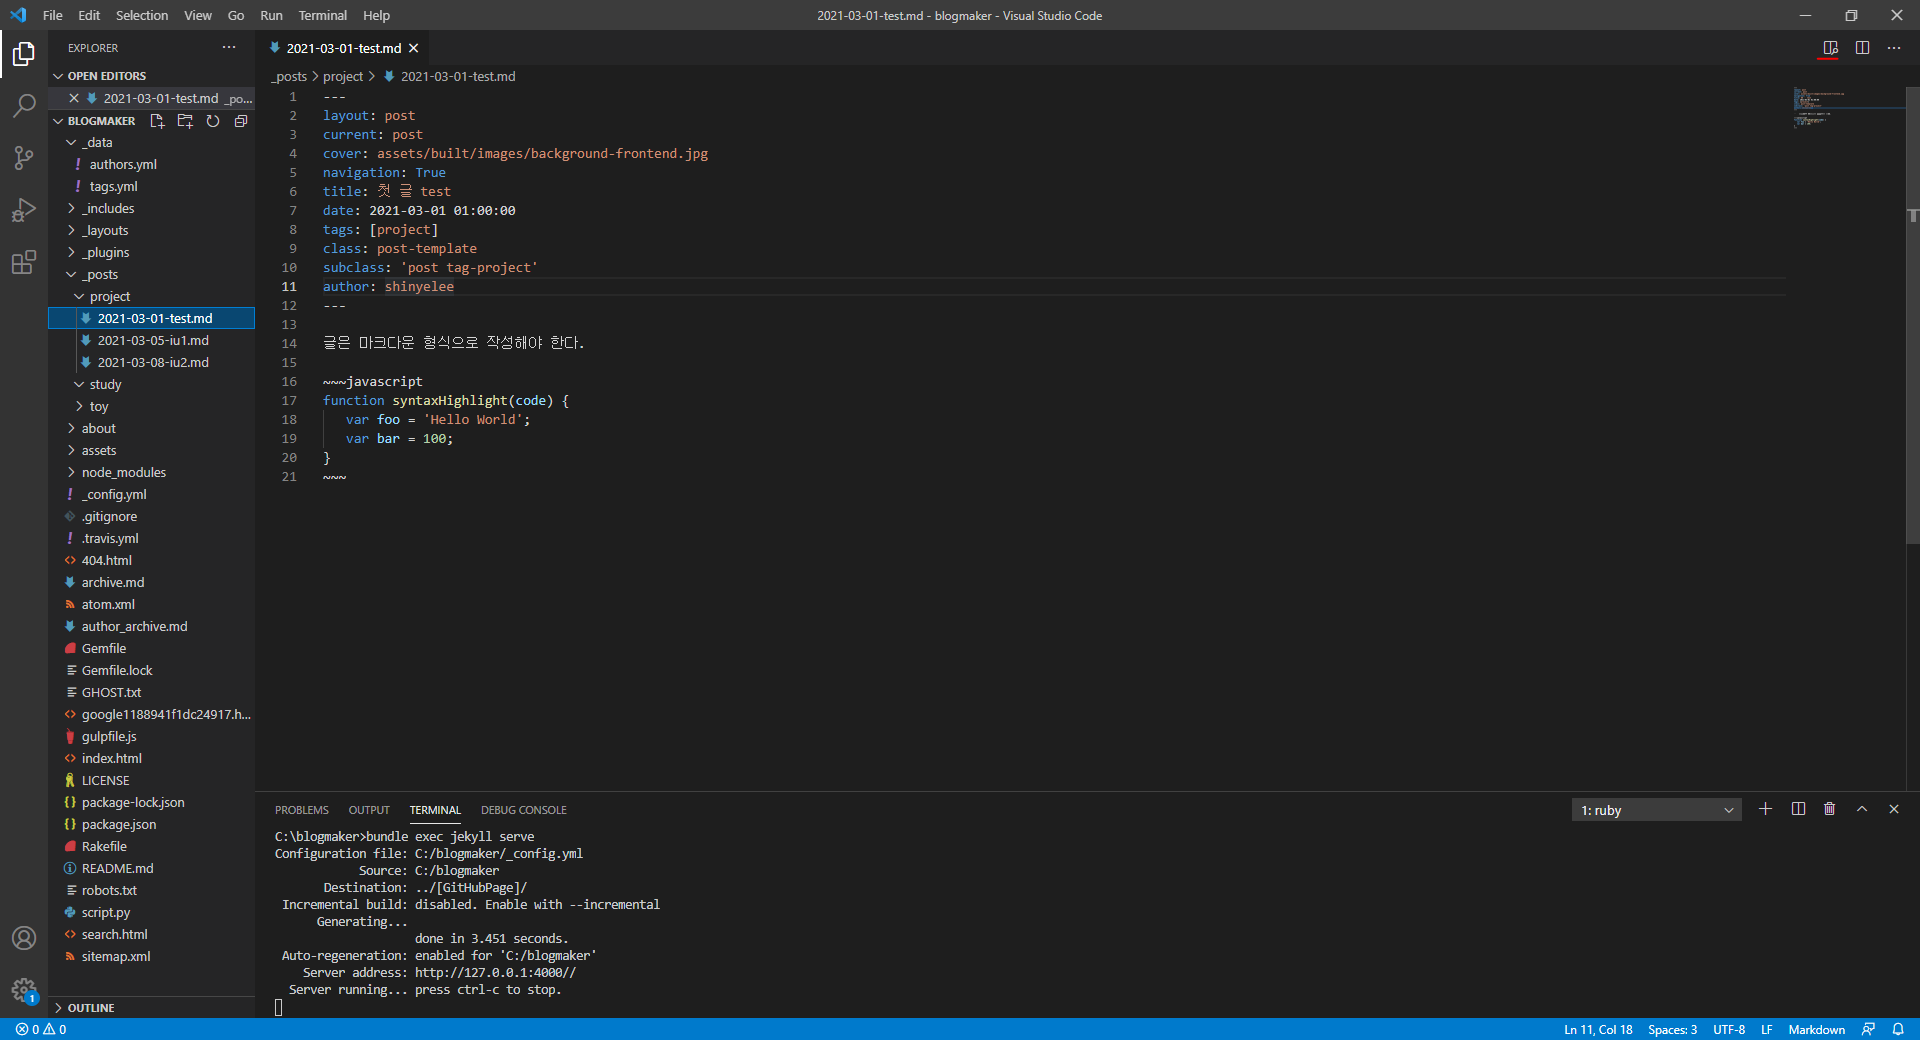Create a new terminal with plus icon
1920x1040 pixels.
tap(1766, 809)
